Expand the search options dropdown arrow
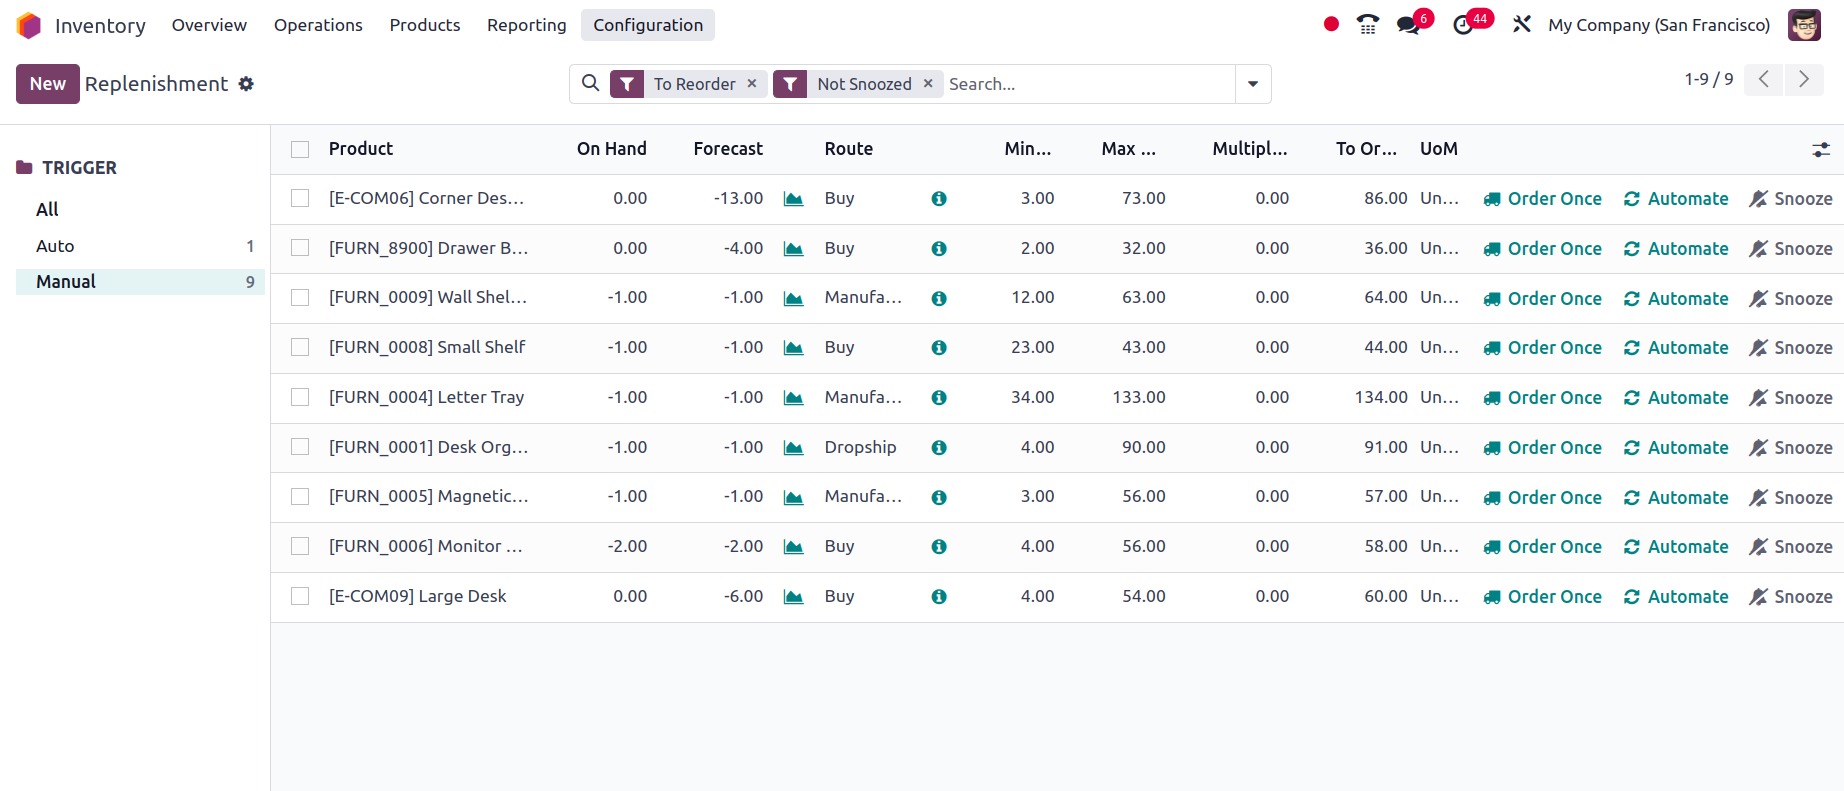The image size is (1844, 791). point(1253,84)
